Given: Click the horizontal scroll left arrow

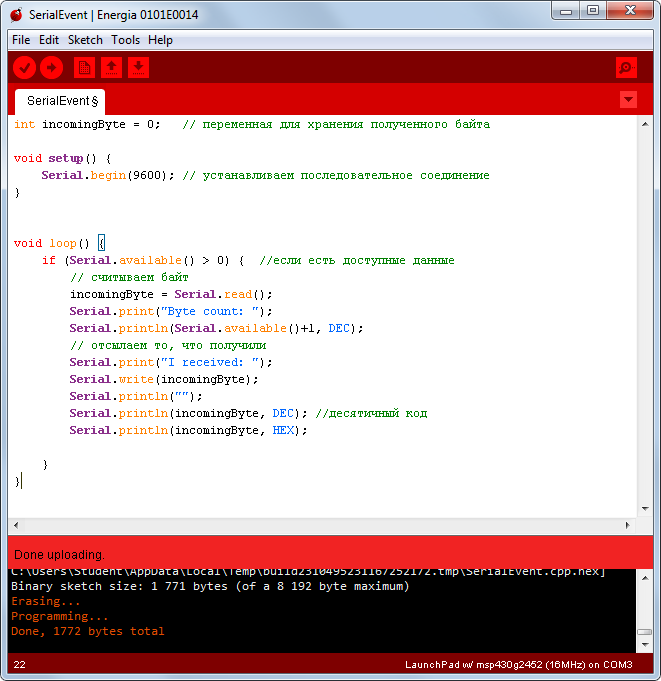Looking at the screenshot, I should [x=16, y=525].
